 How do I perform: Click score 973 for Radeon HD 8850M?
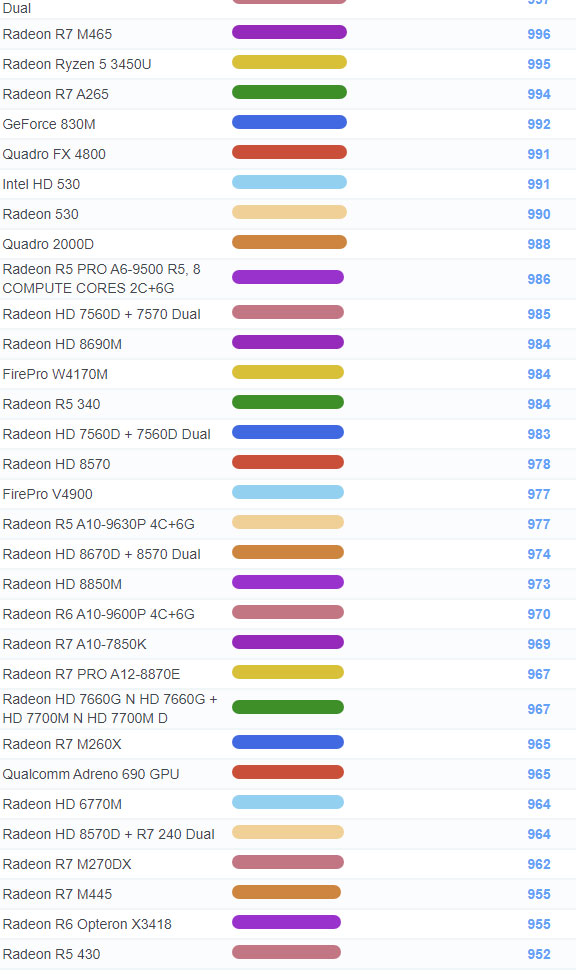[539, 584]
